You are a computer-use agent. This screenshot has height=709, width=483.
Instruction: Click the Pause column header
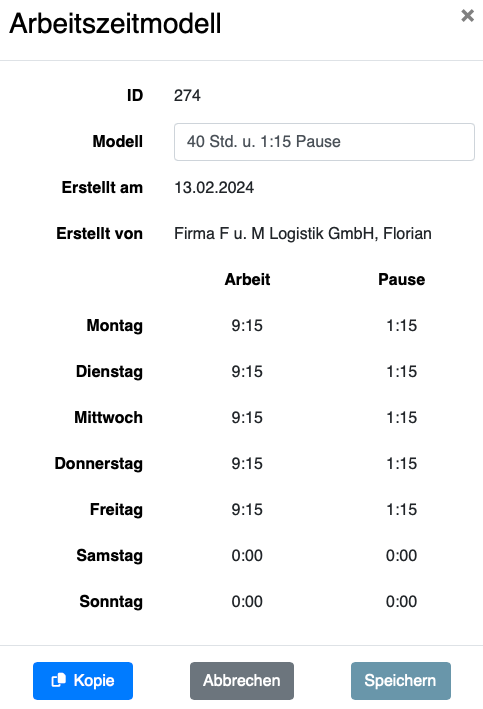[x=402, y=279]
